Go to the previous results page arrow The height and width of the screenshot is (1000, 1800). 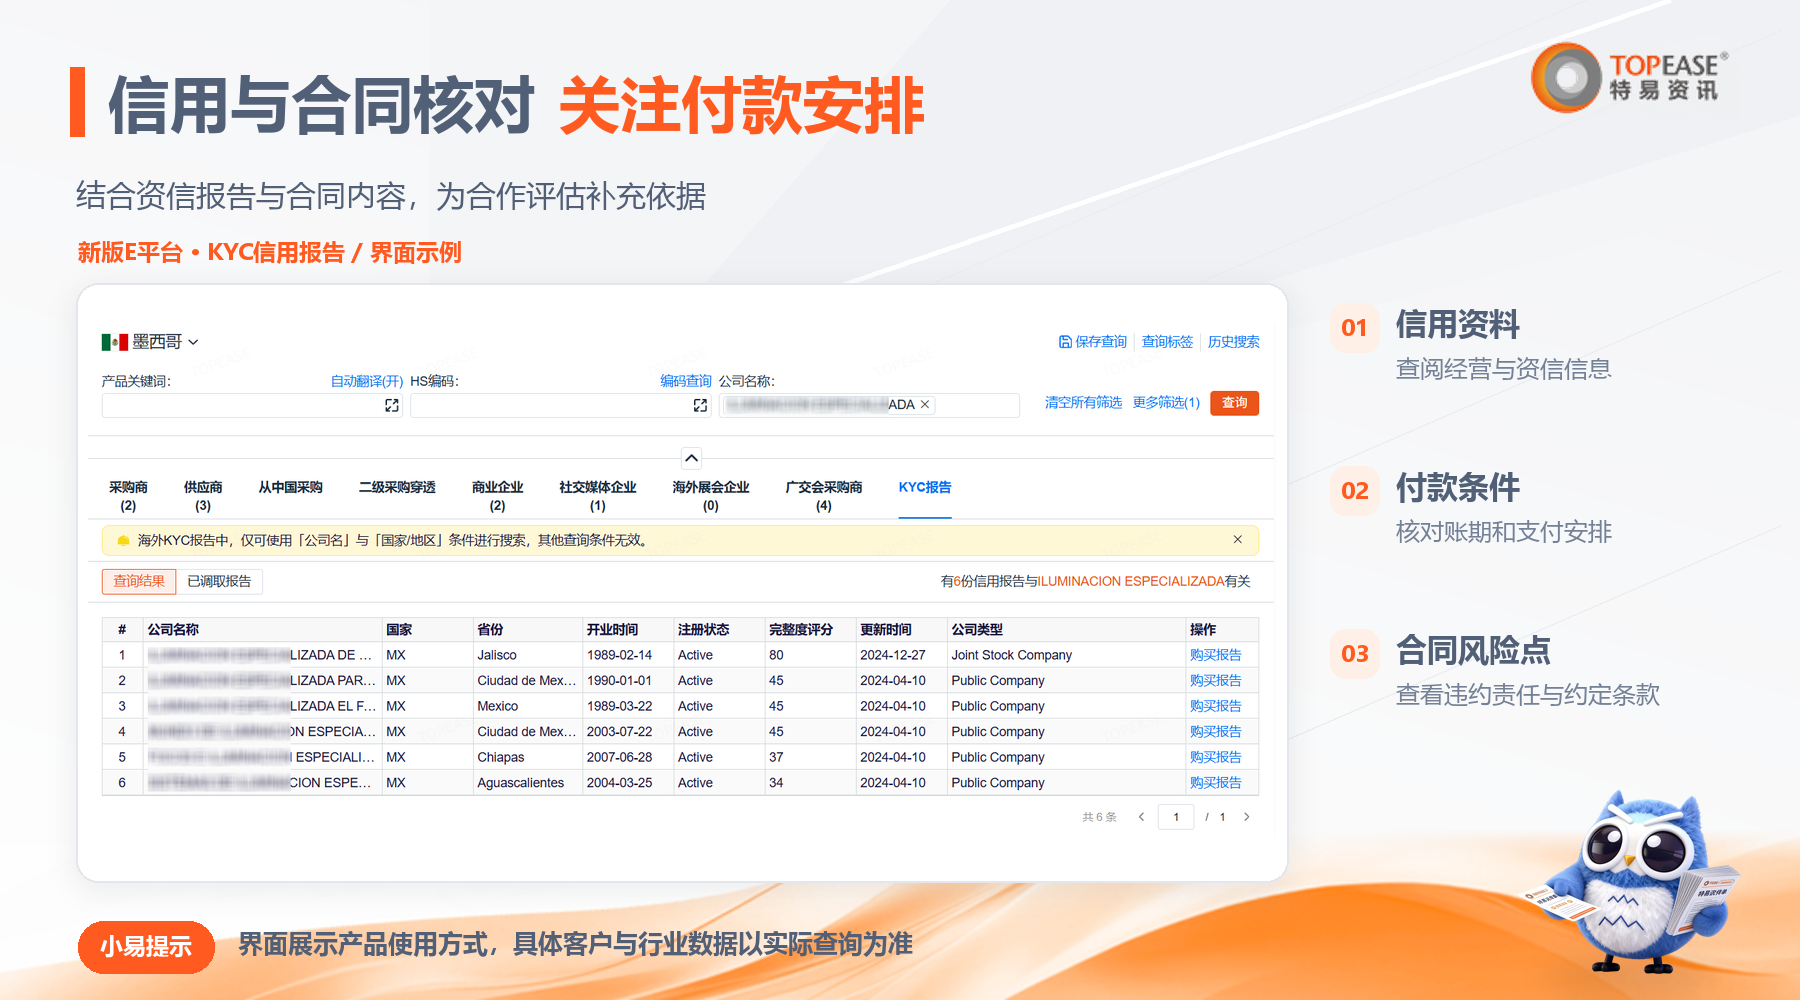(1141, 817)
